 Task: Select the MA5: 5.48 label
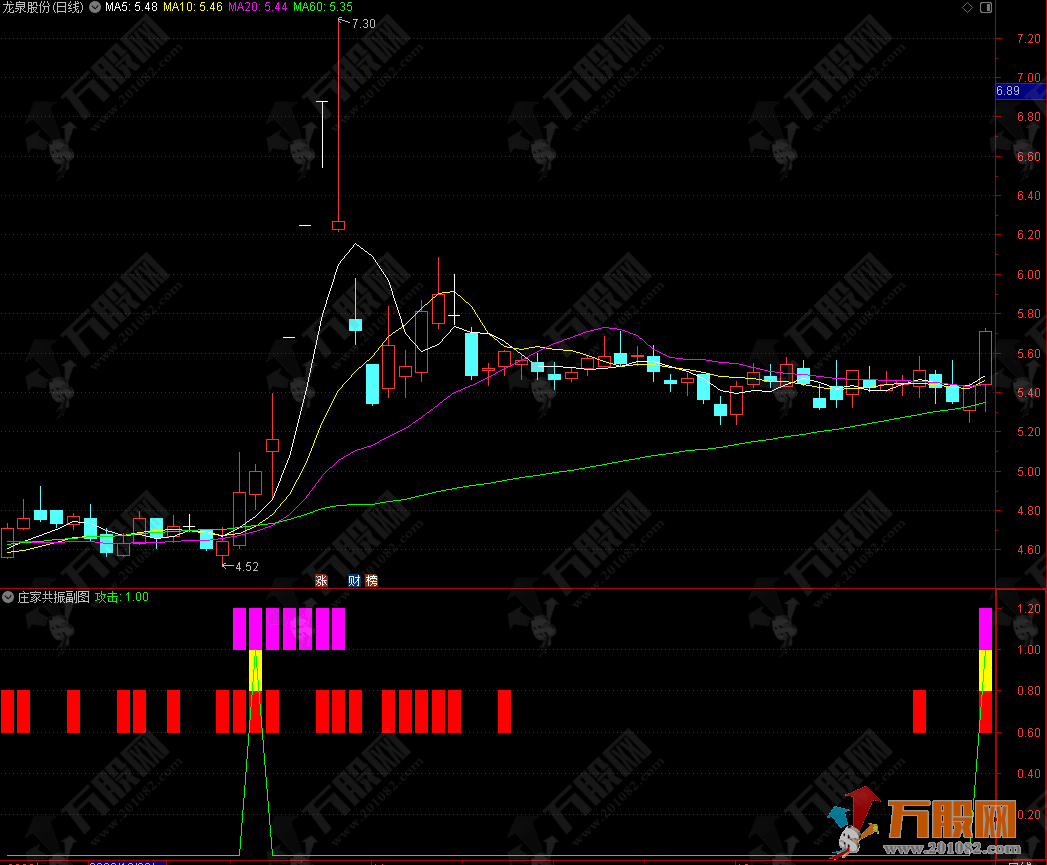pos(131,7)
